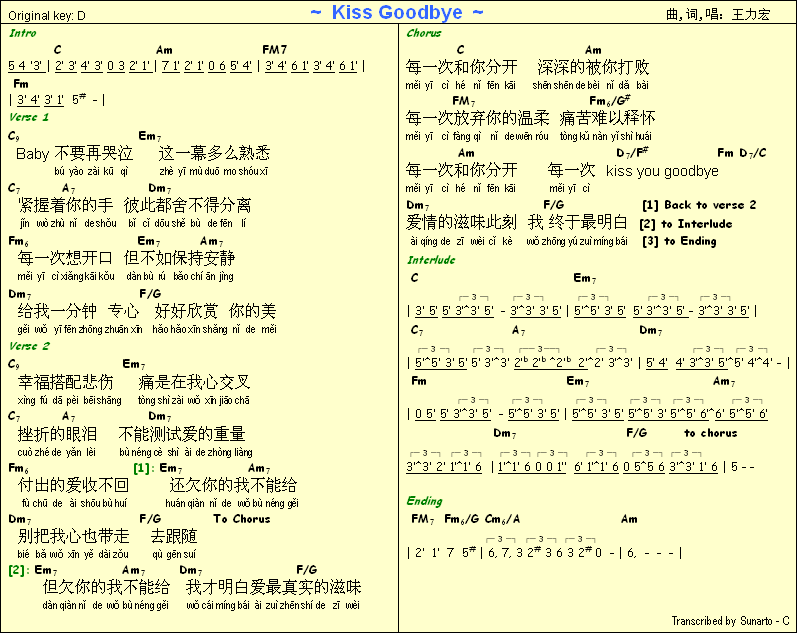Select the '[1]:' marker in Verse 2
Screen dimensions: 798x633
click(x=144, y=468)
